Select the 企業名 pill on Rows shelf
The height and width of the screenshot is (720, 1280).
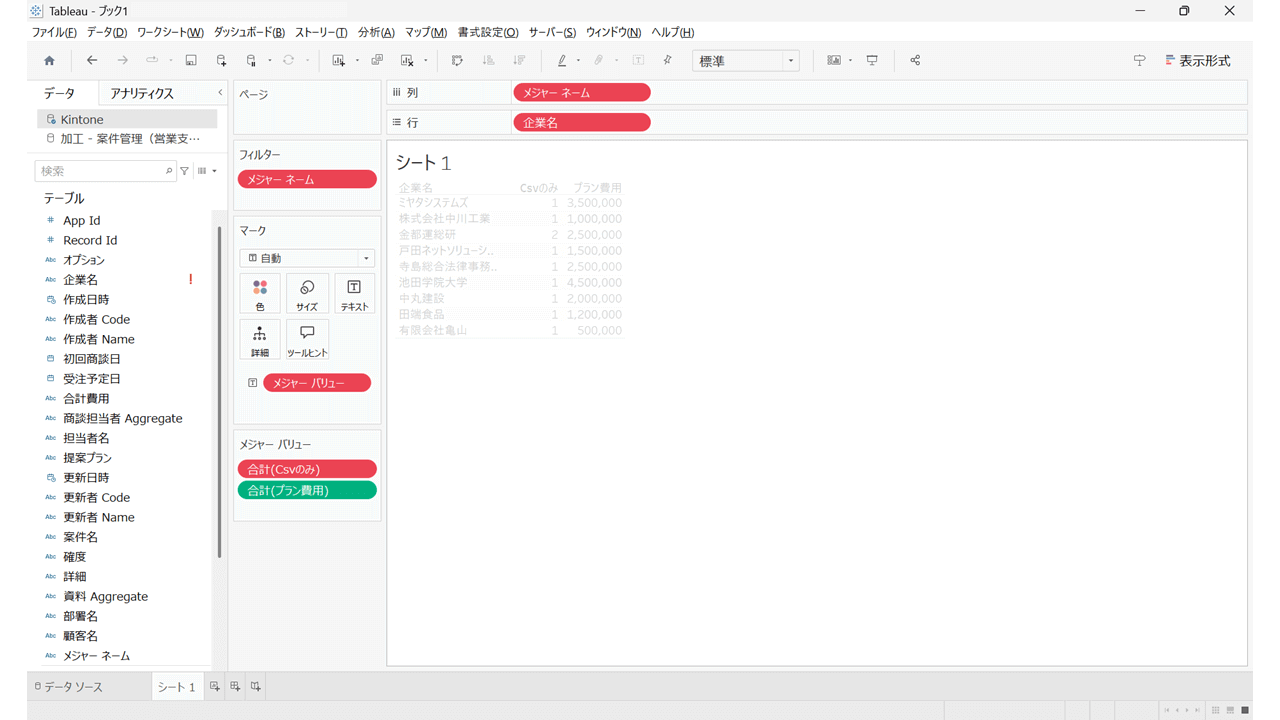(x=582, y=123)
